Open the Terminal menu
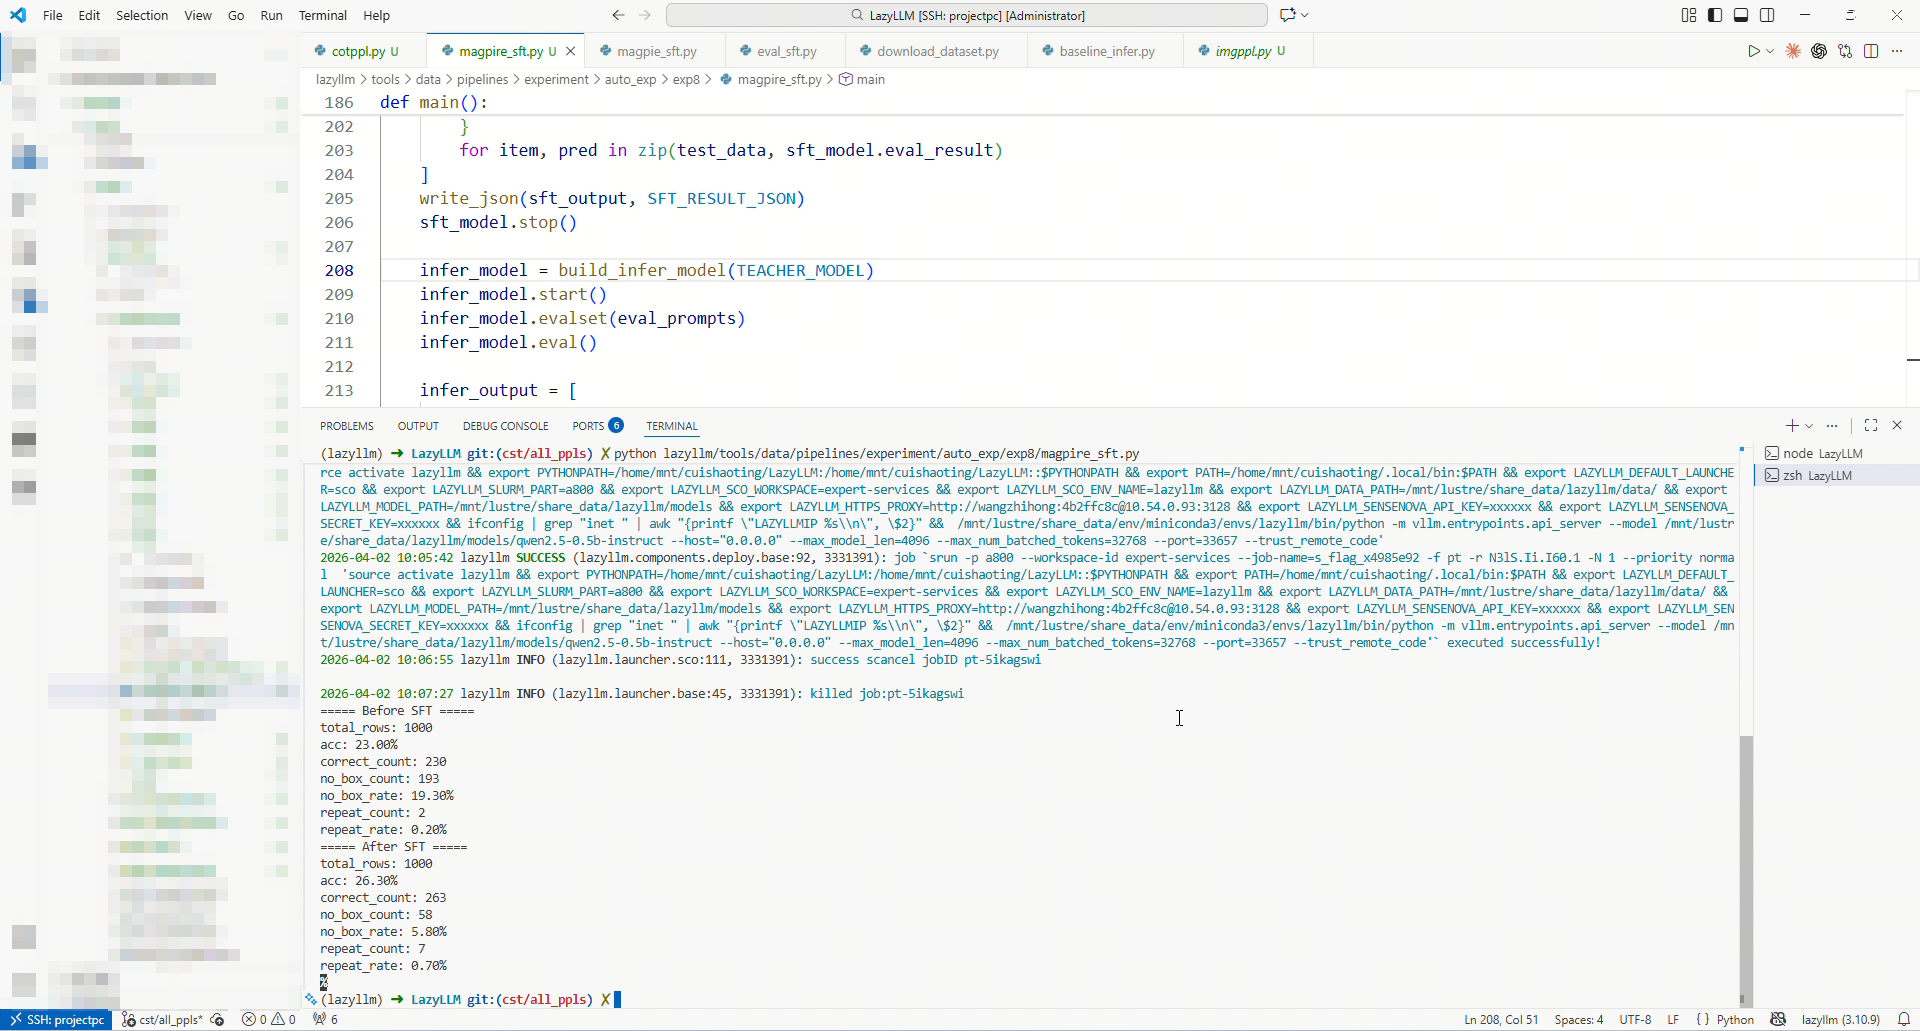The height and width of the screenshot is (1031, 1920). pos(323,15)
